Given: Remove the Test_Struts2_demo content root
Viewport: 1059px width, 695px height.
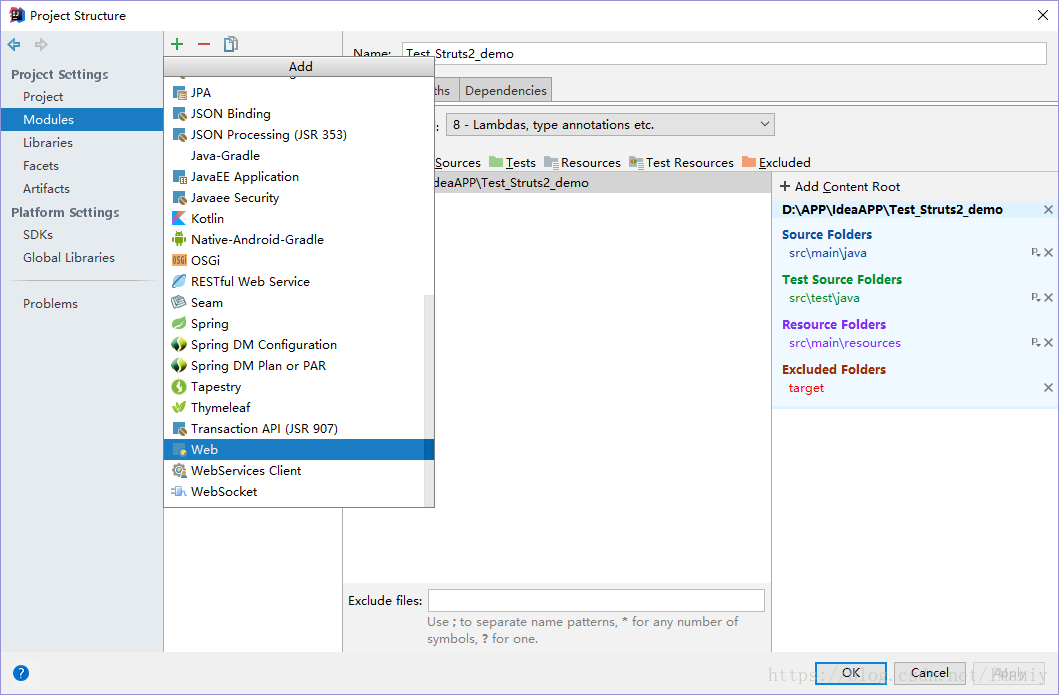Looking at the screenshot, I should 1048,209.
